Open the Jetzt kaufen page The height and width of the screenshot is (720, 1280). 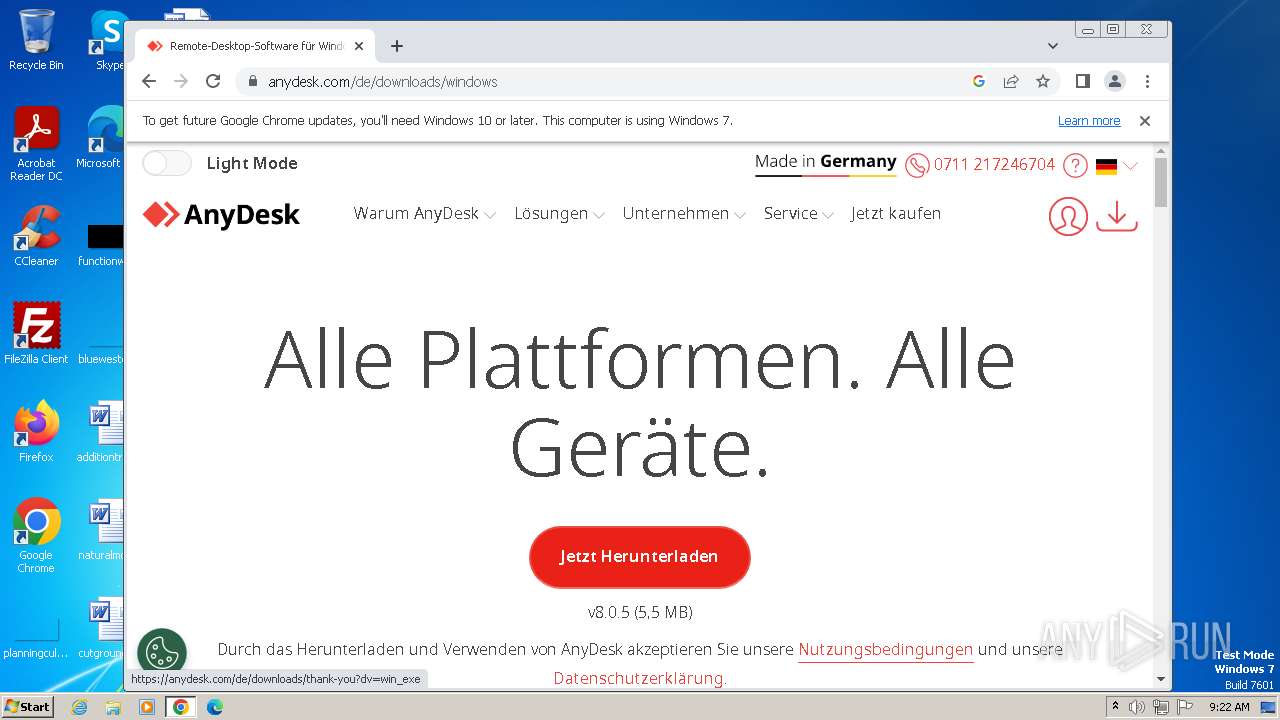coord(896,214)
